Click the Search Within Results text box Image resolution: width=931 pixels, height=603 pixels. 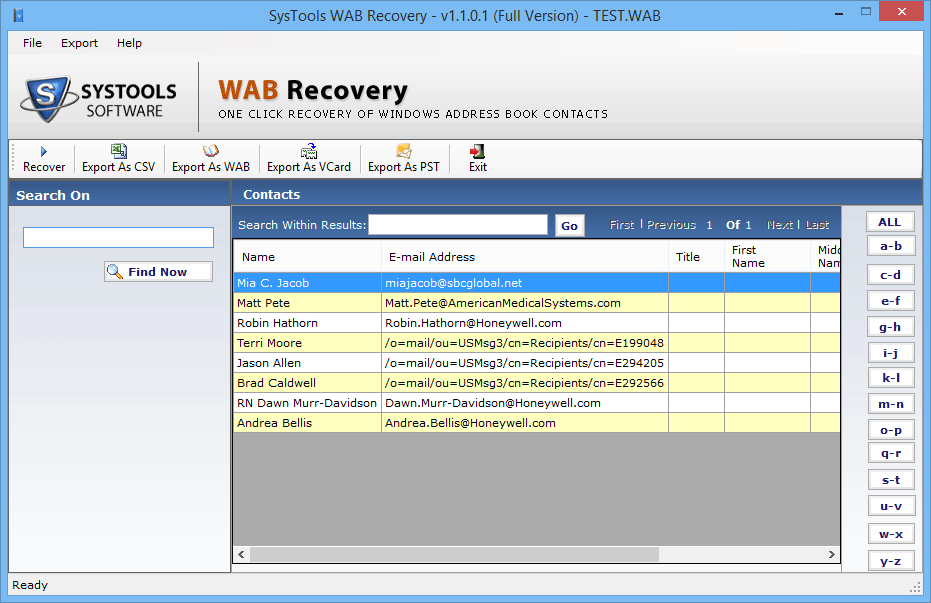[458, 224]
